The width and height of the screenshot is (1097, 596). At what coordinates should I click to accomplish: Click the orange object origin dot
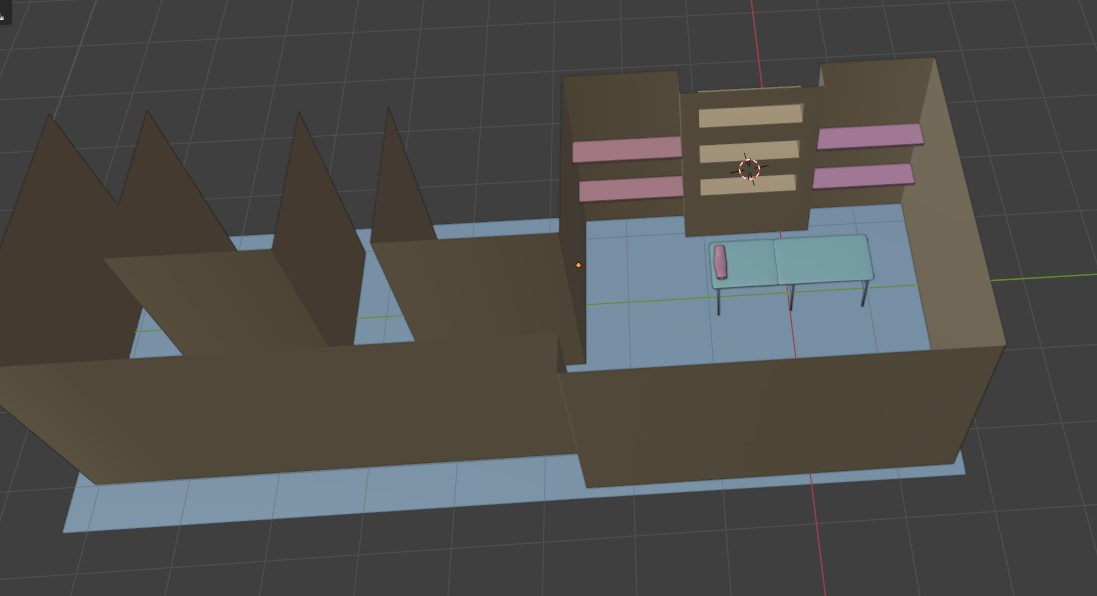[578, 265]
